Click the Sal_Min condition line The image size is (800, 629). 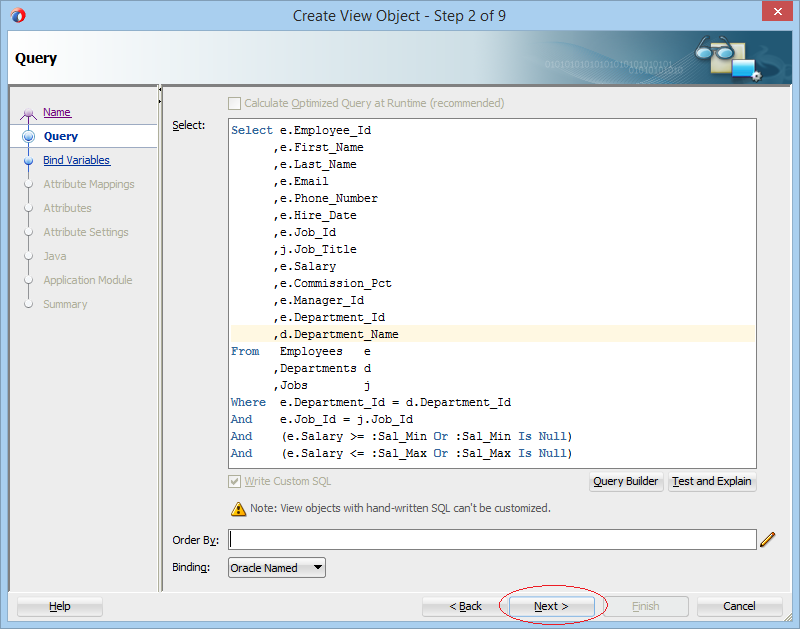coord(402,436)
